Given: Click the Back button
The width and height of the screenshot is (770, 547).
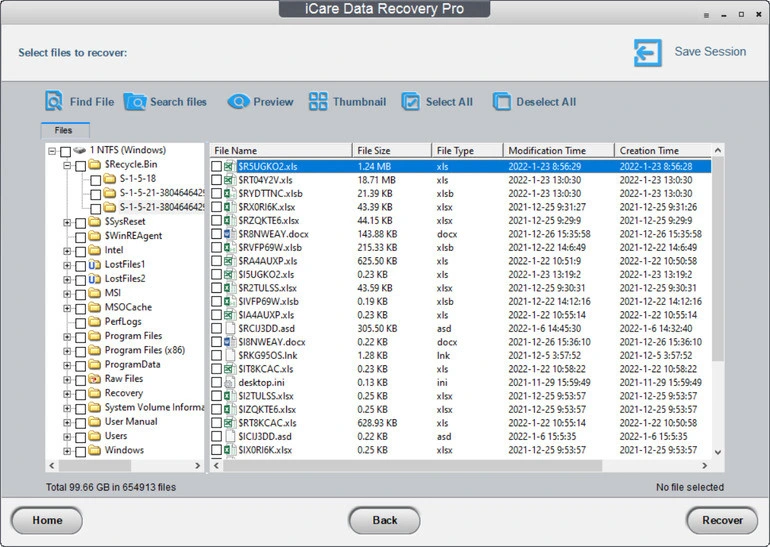Looking at the screenshot, I should (385, 520).
